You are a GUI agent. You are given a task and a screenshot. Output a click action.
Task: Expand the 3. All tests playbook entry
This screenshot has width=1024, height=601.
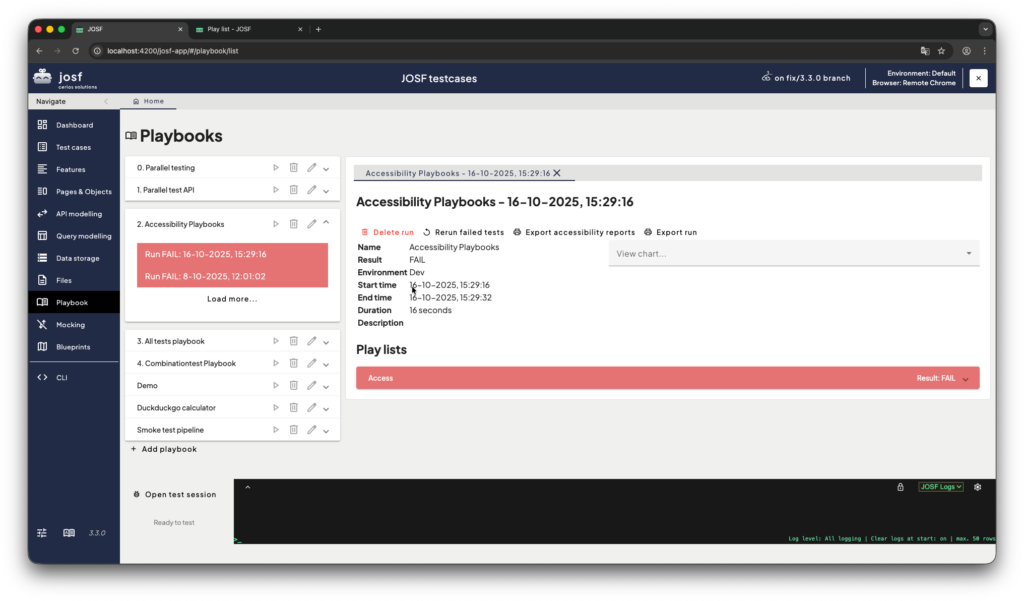tap(326, 342)
